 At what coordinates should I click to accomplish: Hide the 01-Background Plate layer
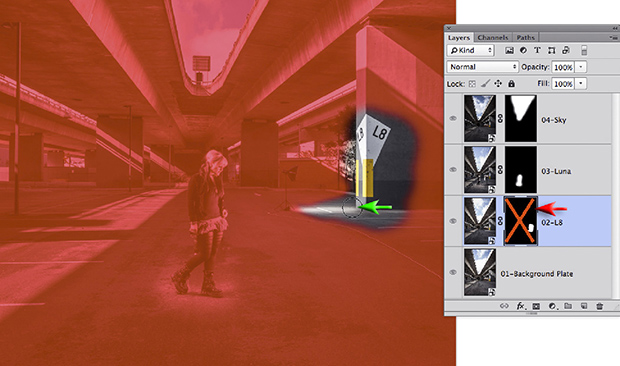tap(453, 272)
